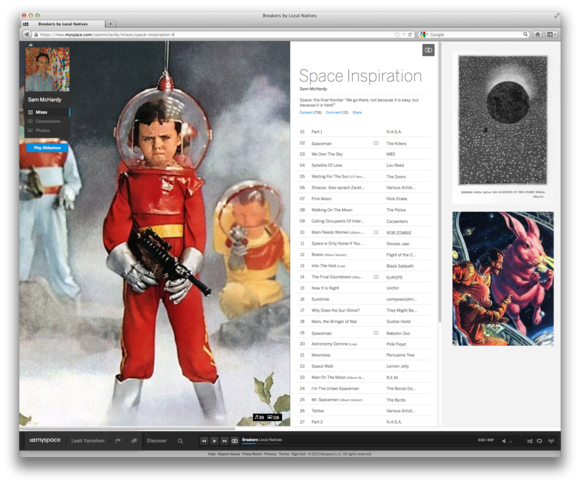Viewport: 580px width, 484px height.
Task: Open the browser home page icon
Action: [x=538, y=34]
